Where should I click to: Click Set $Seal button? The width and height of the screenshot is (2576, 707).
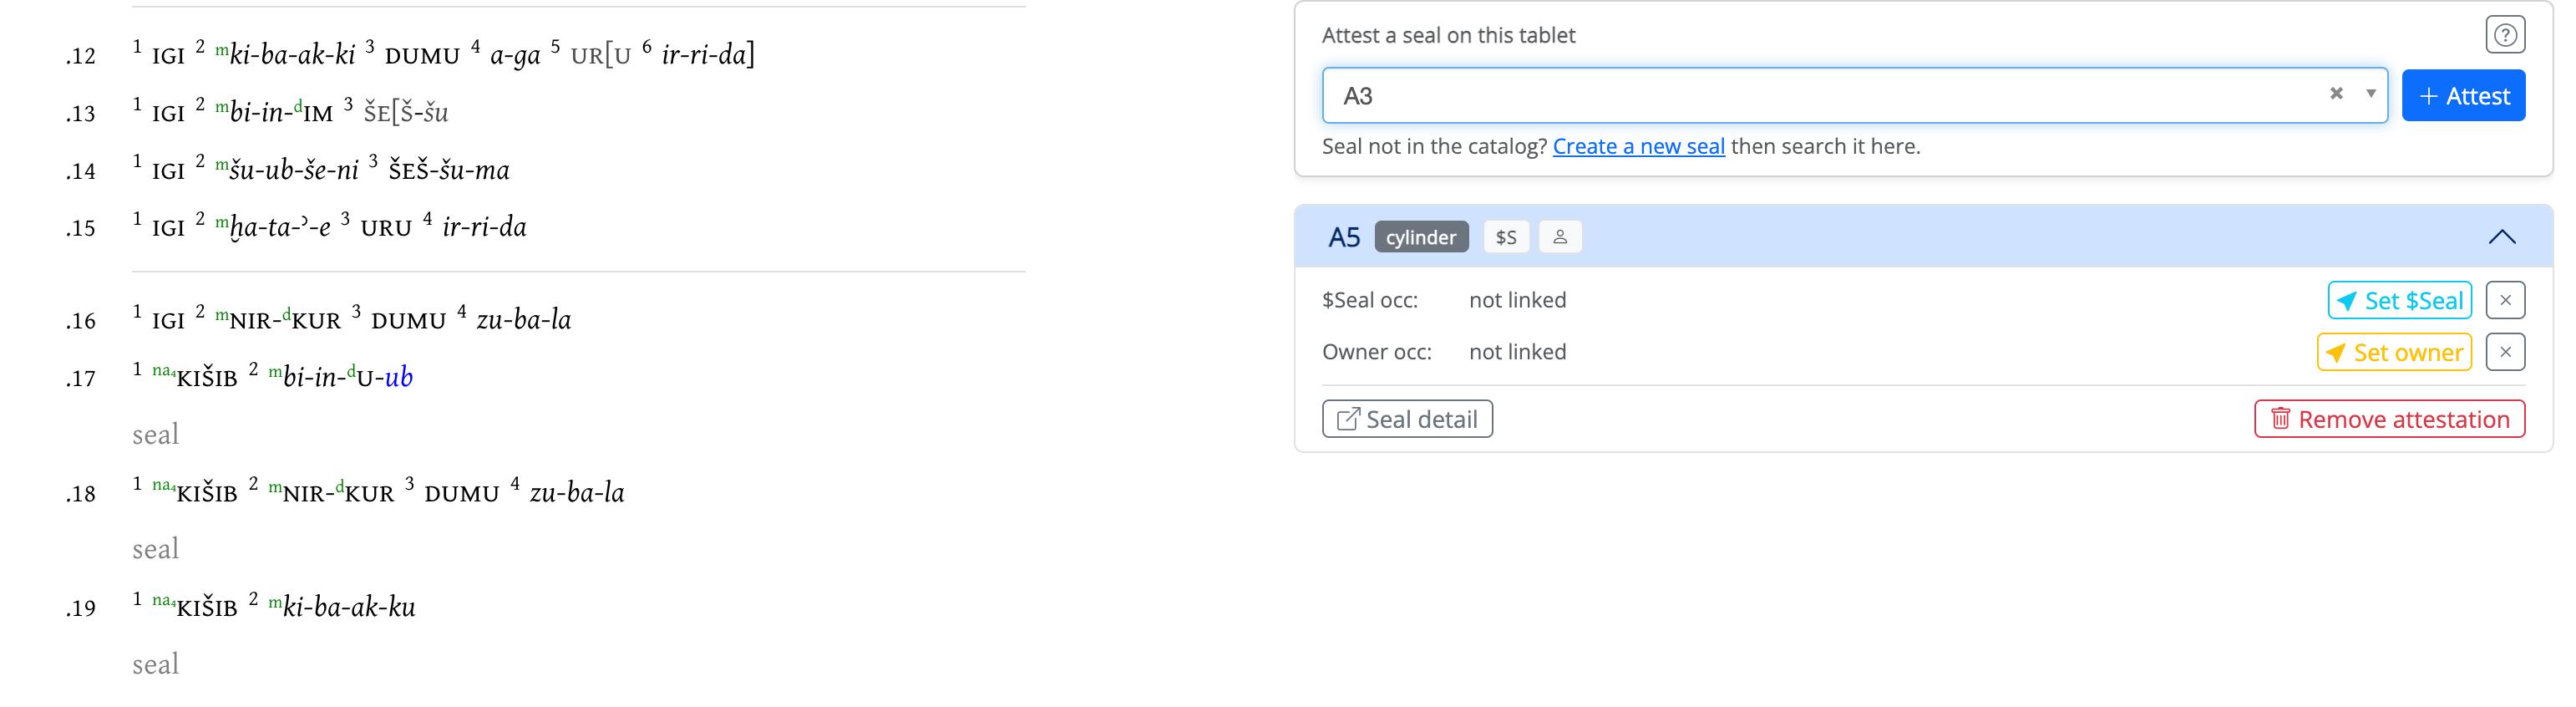(x=2399, y=300)
